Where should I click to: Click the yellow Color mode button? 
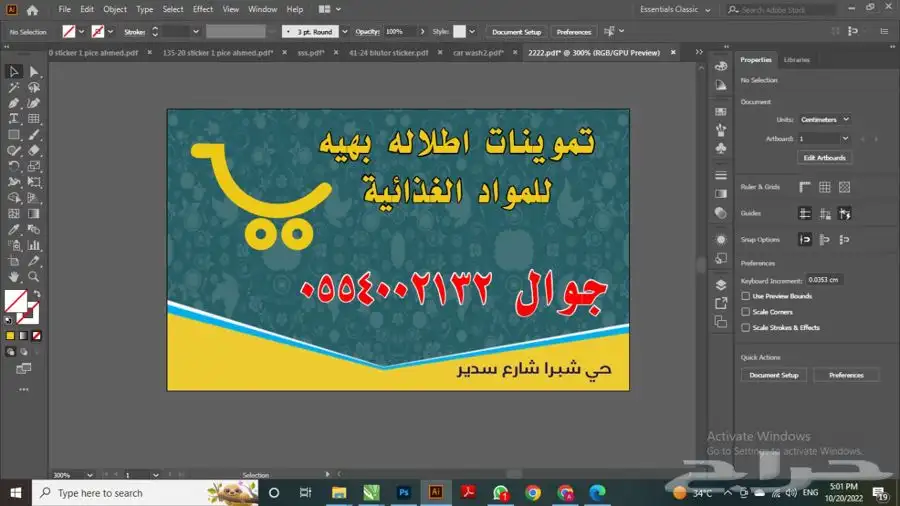click(x=10, y=336)
